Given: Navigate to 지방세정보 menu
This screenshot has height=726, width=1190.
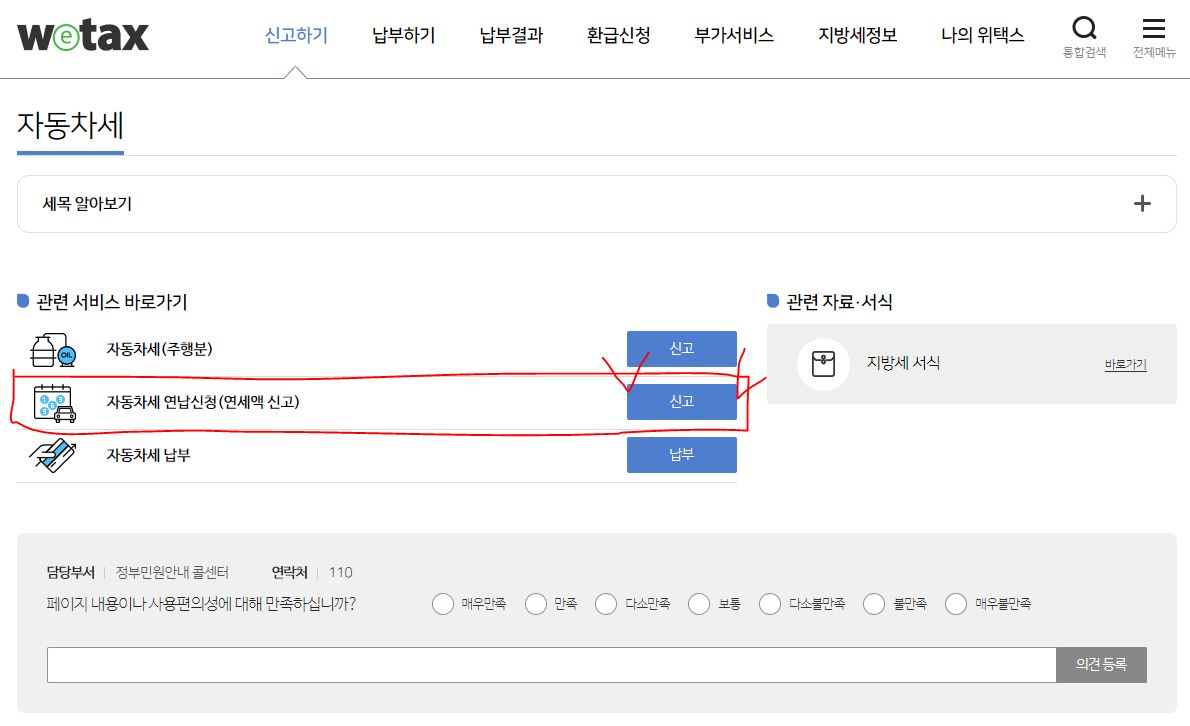Looking at the screenshot, I should (x=856, y=34).
